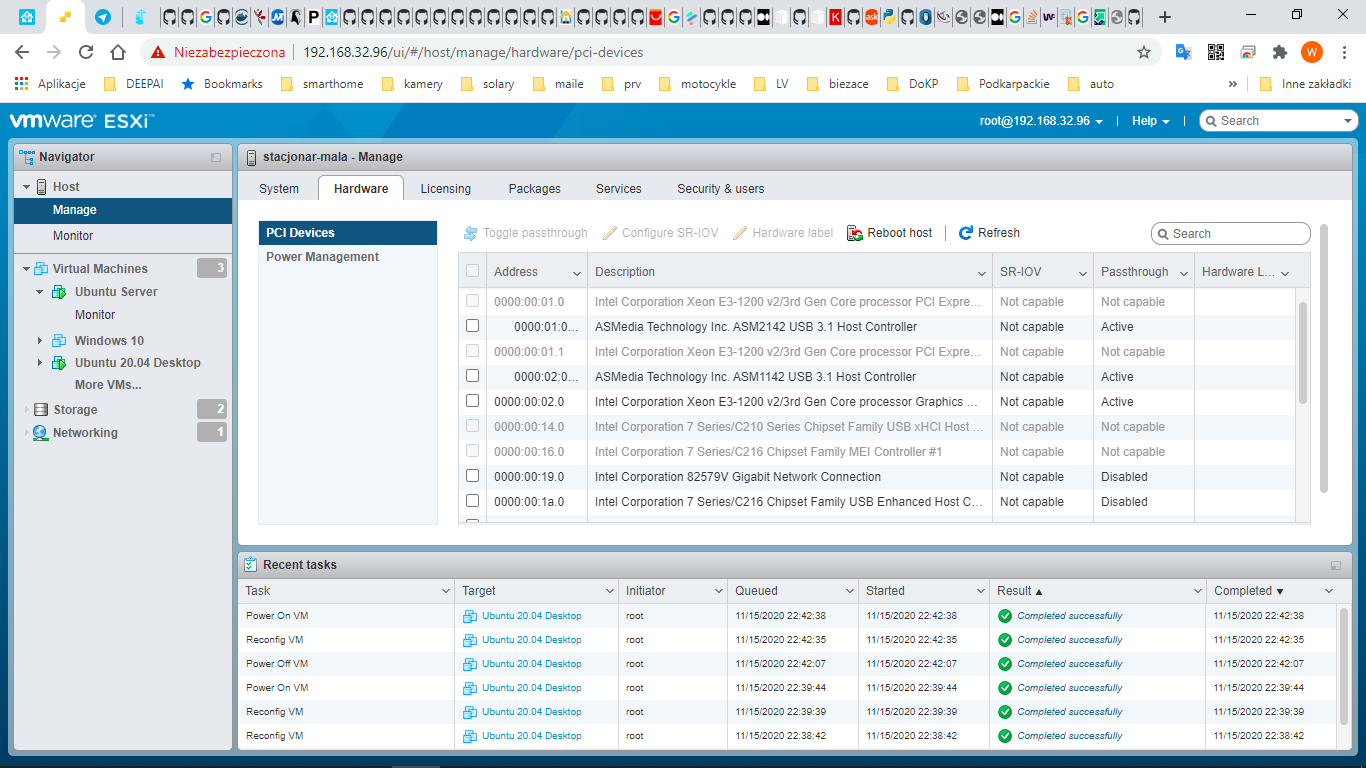Screen dimensions: 1366x768
Task: Select checkbox for 82579V Gigabit Network Connection
Action: point(473,476)
